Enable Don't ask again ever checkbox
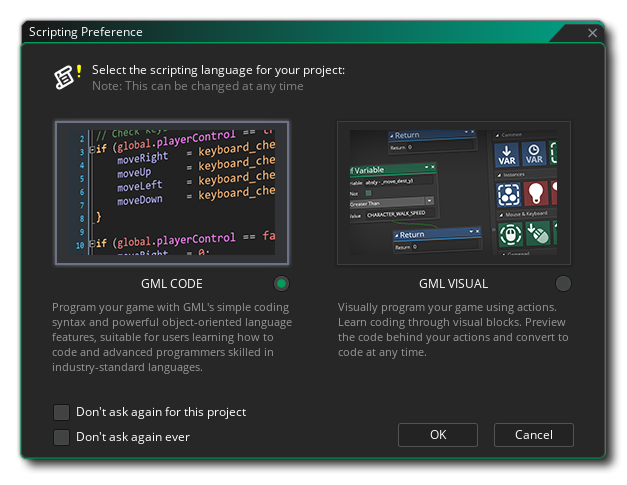 pos(62,437)
